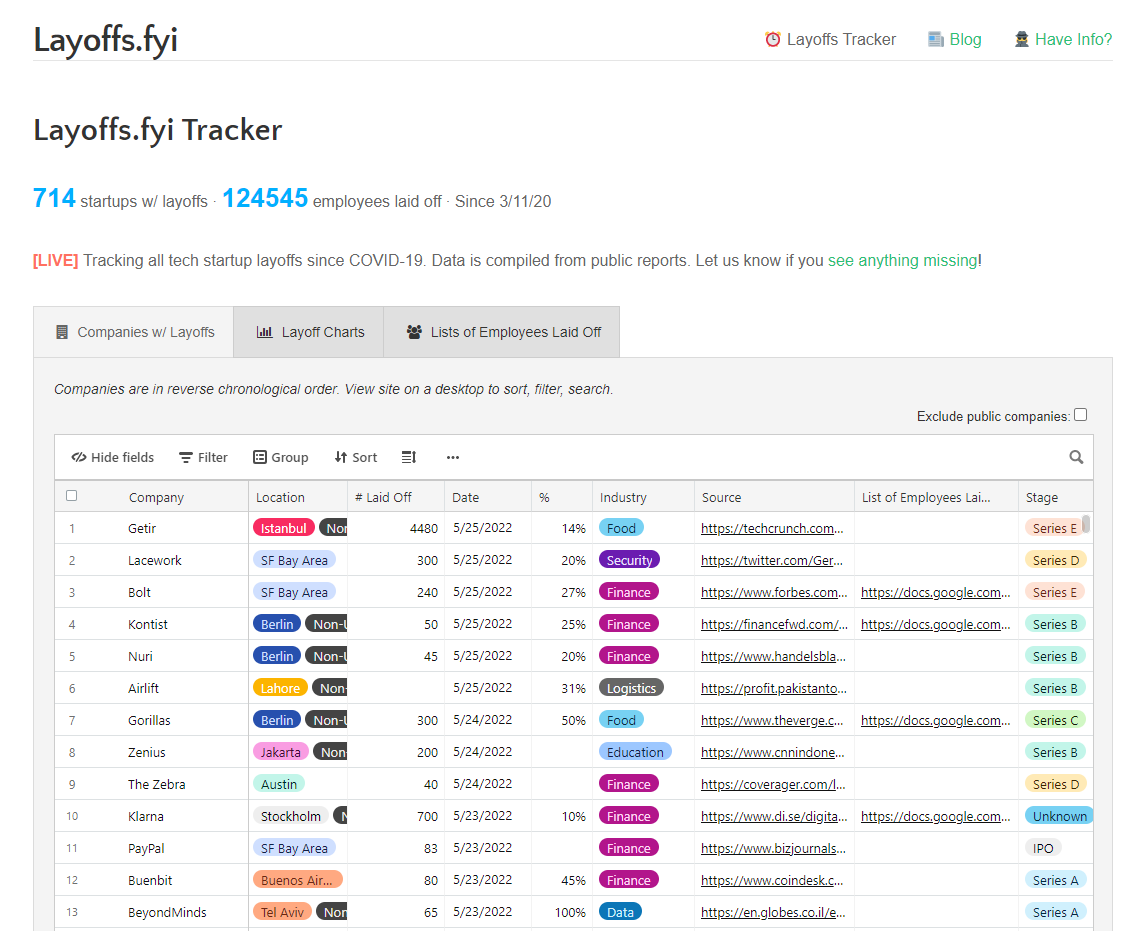
Task: Click the IPO stage tag for PayPal
Action: point(1043,849)
